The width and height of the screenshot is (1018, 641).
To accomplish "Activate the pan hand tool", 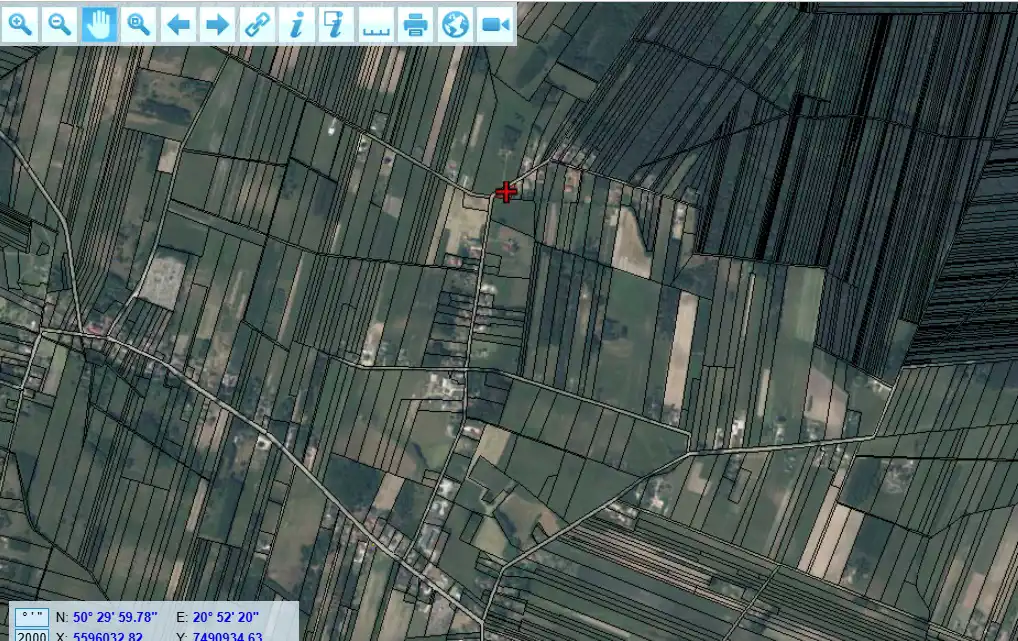I will click(x=99, y=25).
